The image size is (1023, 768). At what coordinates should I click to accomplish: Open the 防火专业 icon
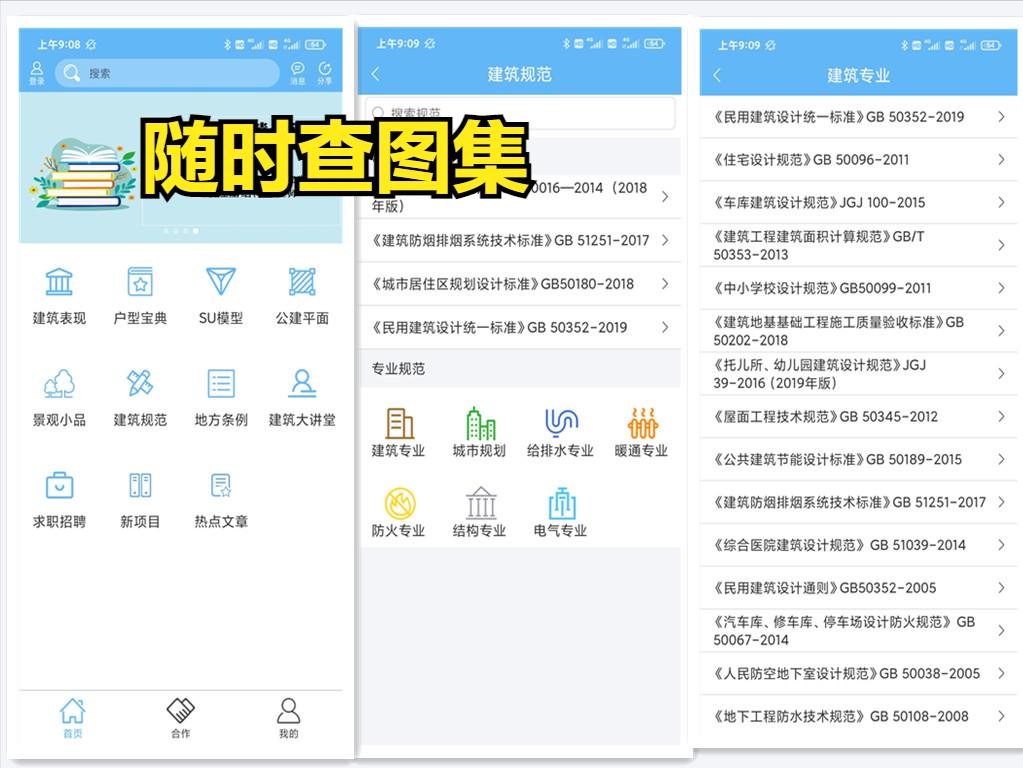(400, 508)
